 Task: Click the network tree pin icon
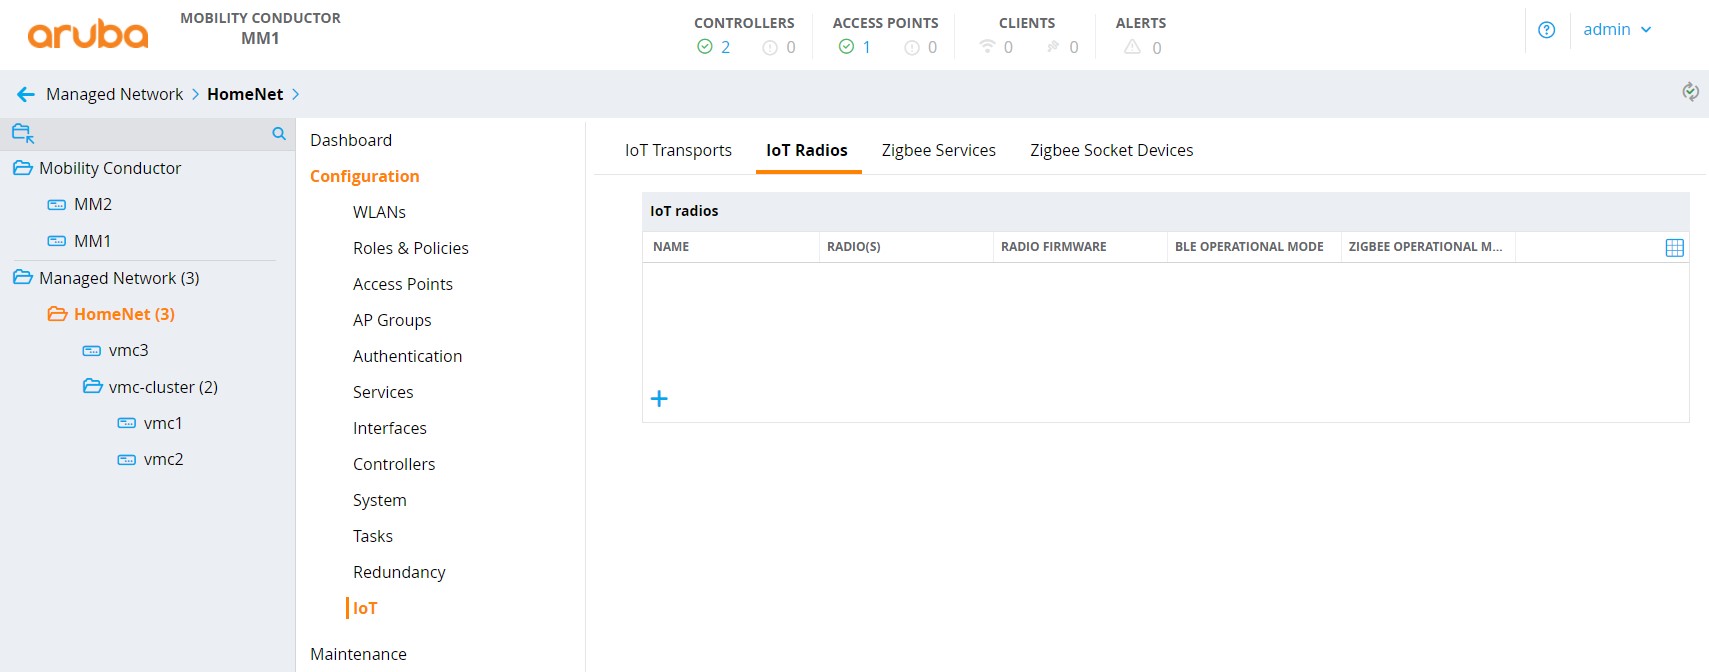point(23,133)
